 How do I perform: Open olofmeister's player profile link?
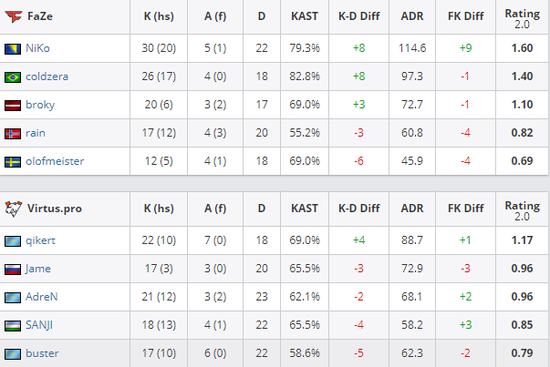tap(55, 161)
